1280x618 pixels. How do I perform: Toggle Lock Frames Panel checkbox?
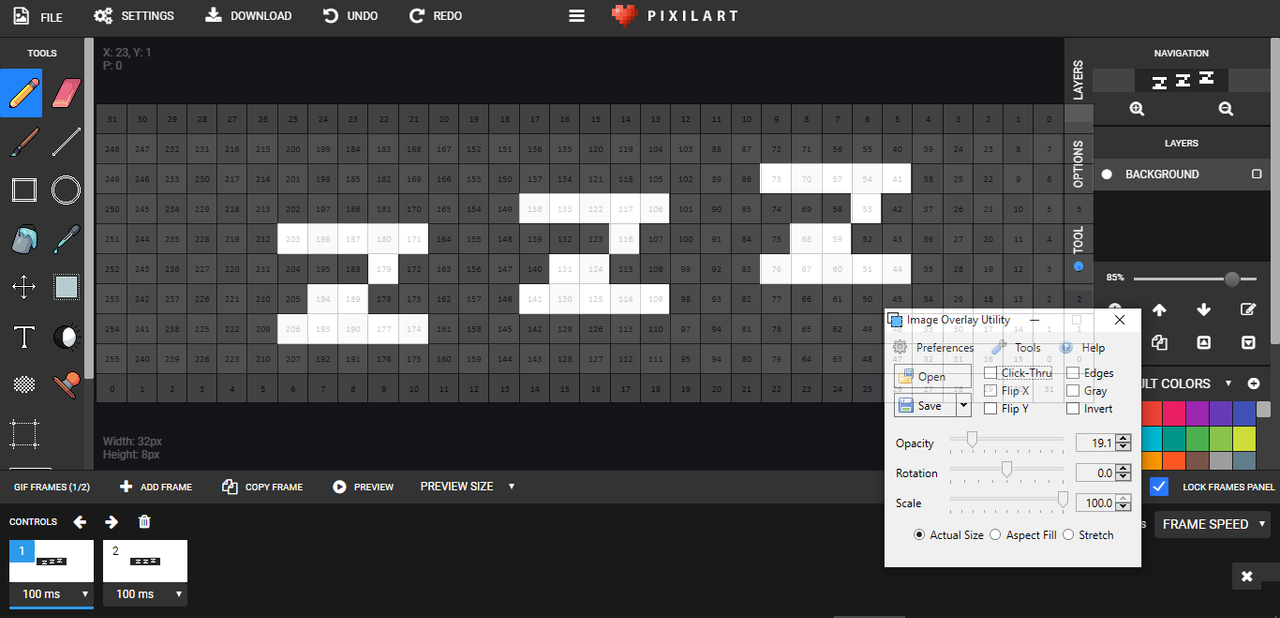[1159, 487]
